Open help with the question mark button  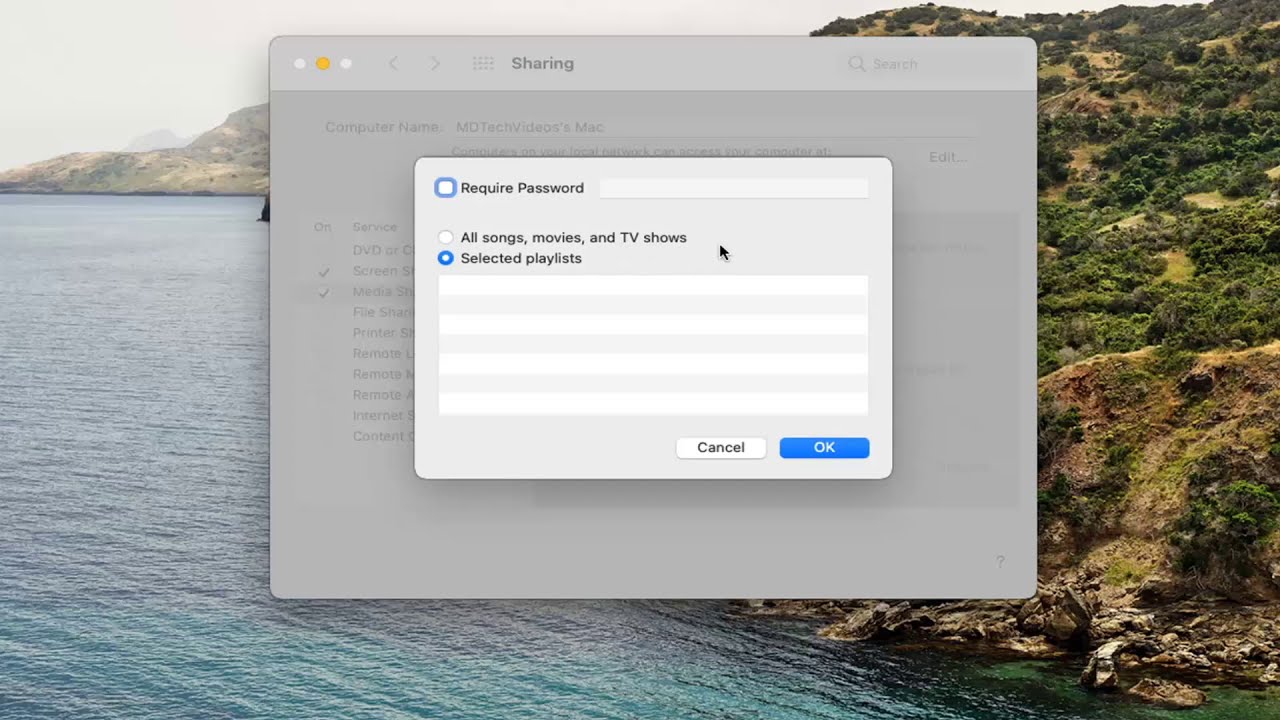999,562
